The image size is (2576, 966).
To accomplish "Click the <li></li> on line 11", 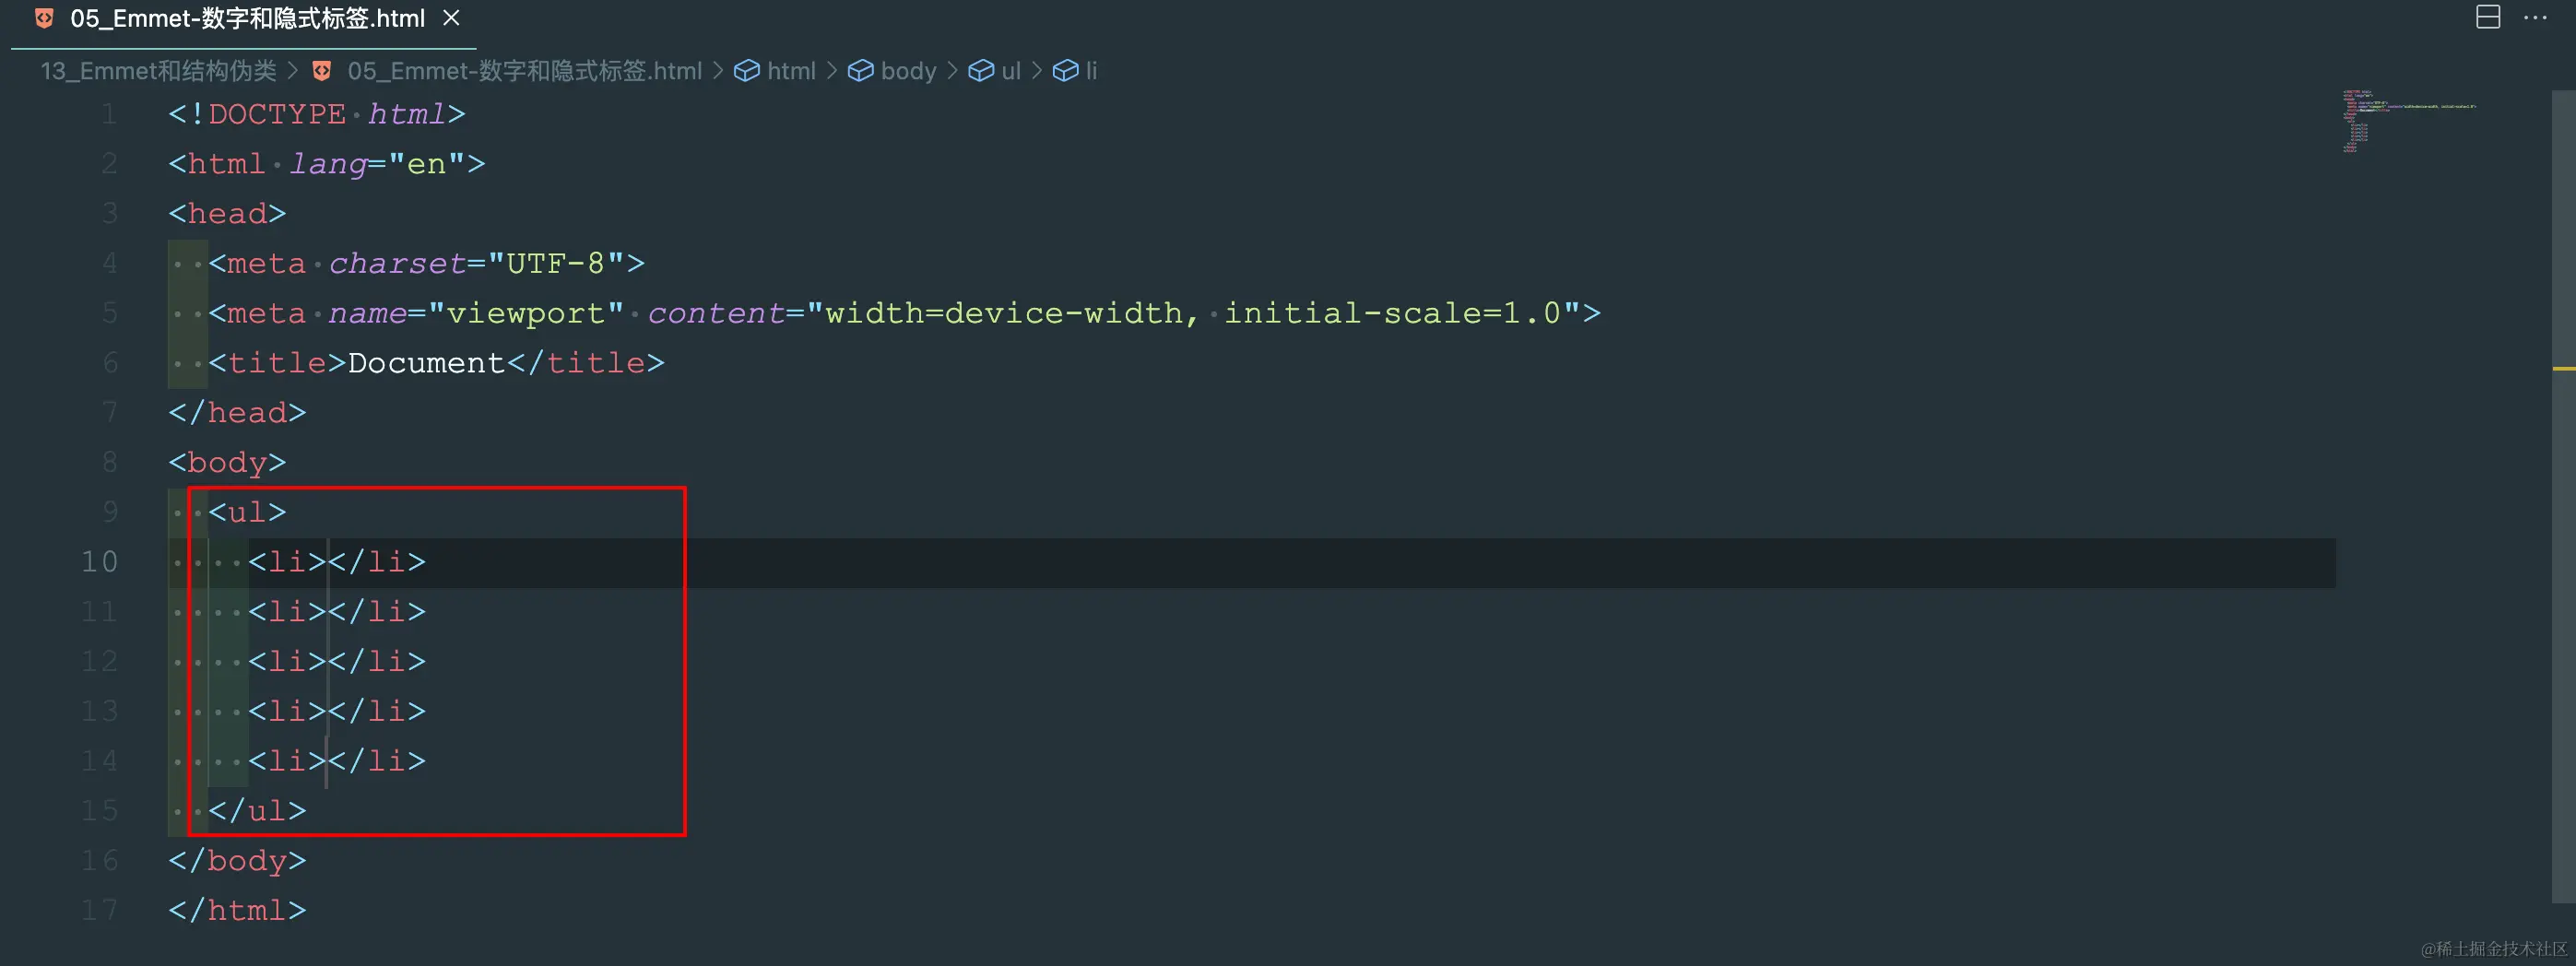I will 337,612.
